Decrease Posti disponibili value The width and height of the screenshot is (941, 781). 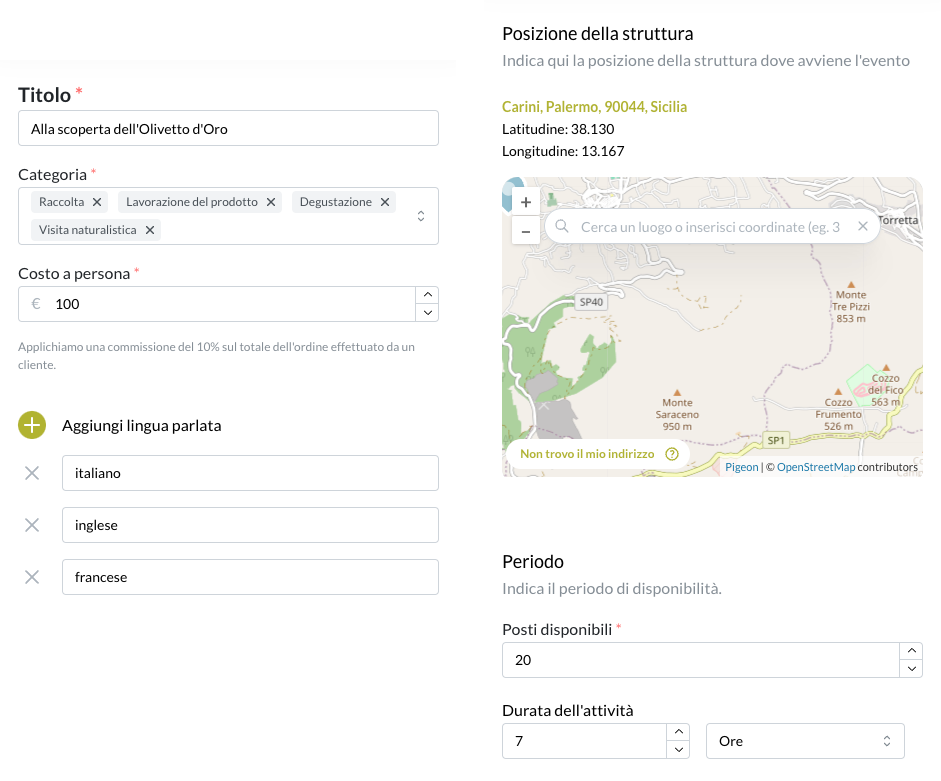[911, 669]
